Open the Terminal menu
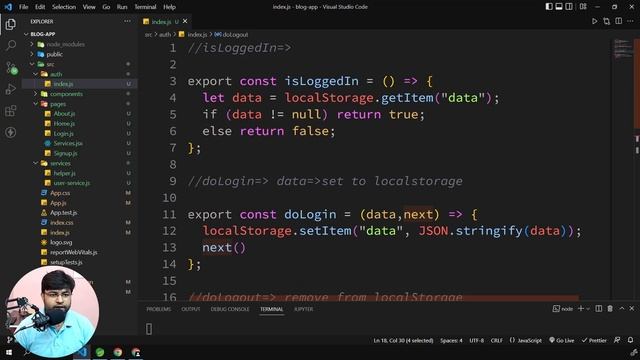Image resolution: width=640 pixels, height=360 pixels. [x=145, y=7]
